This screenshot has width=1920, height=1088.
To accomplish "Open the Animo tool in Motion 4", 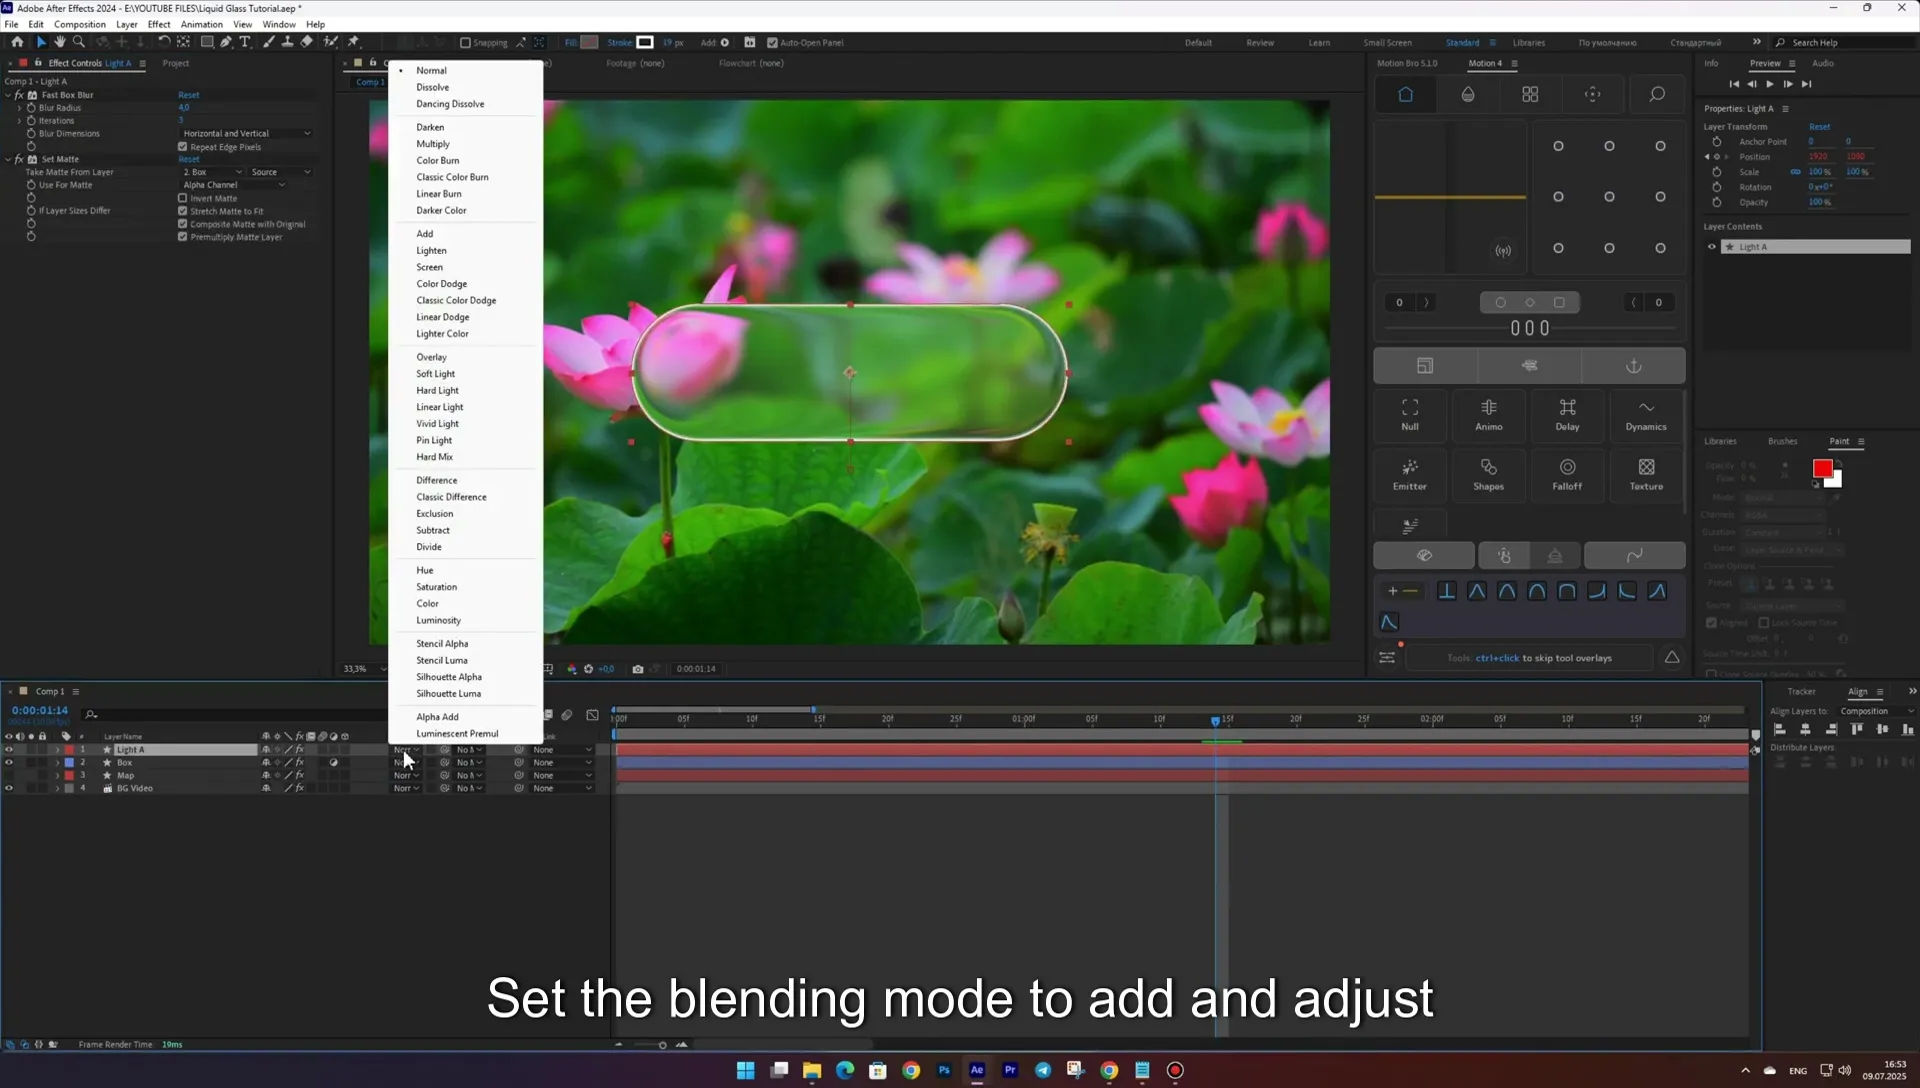I will tap(1489, 414).
